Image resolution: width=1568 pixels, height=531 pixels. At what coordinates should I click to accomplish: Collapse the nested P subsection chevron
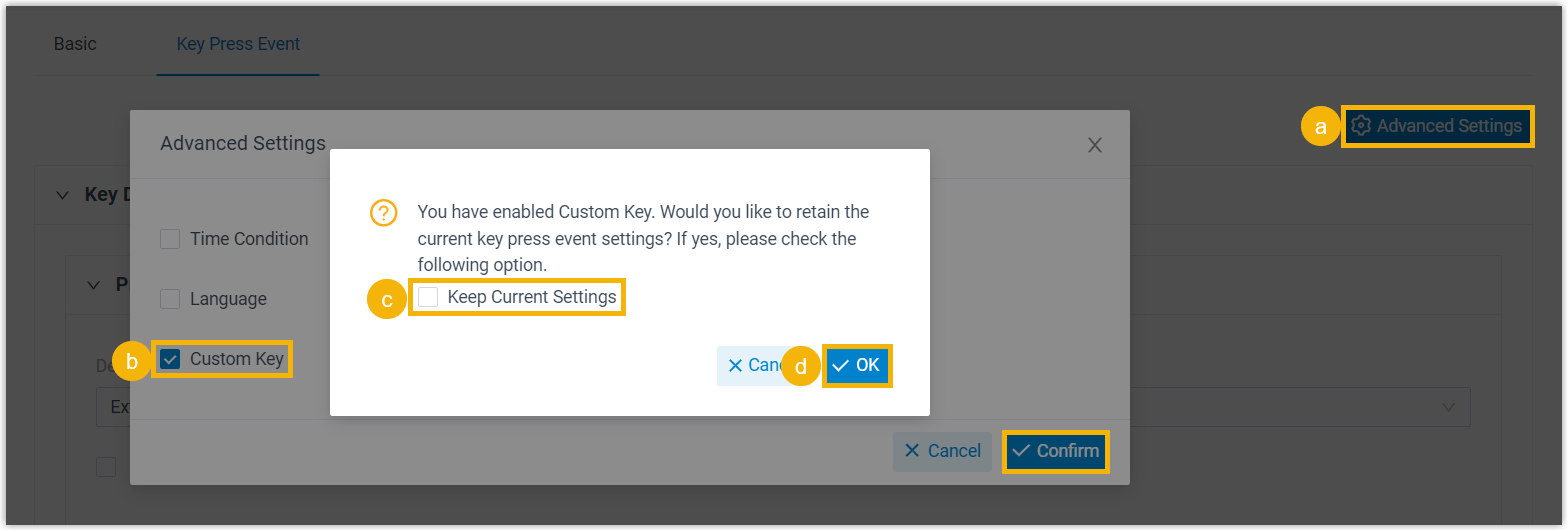(x=94, y=285)
